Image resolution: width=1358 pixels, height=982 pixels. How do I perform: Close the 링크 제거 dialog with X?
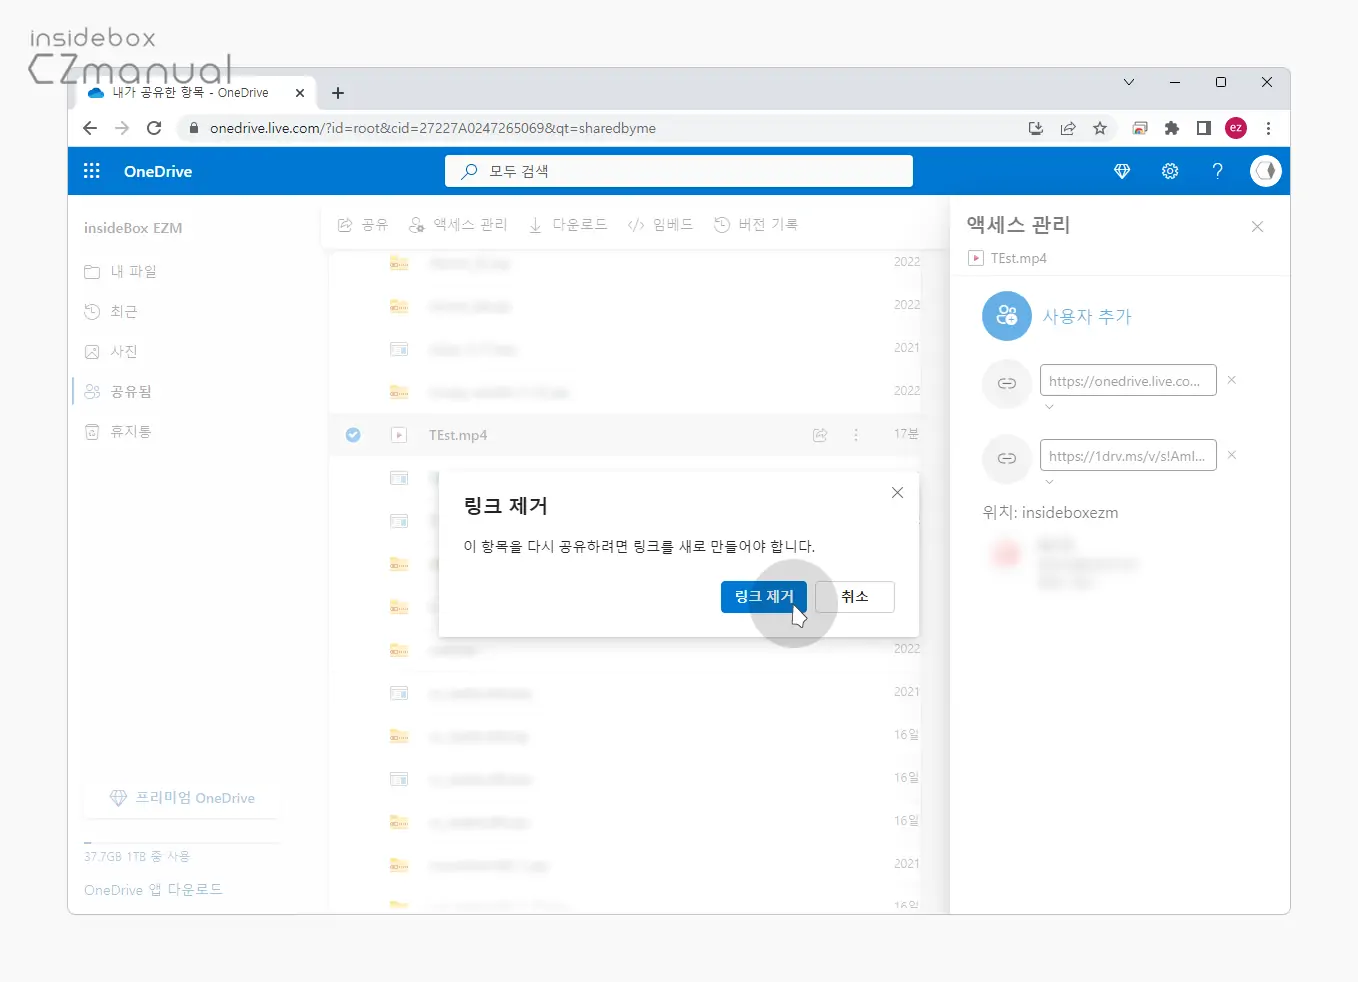click(897, 493)
